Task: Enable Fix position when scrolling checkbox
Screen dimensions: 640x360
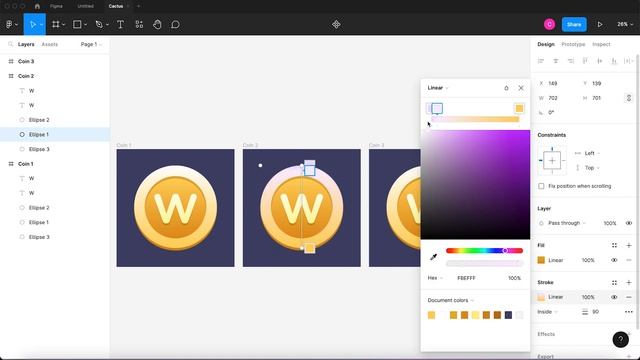Action: pyautogui.click(x=541, y=186)
